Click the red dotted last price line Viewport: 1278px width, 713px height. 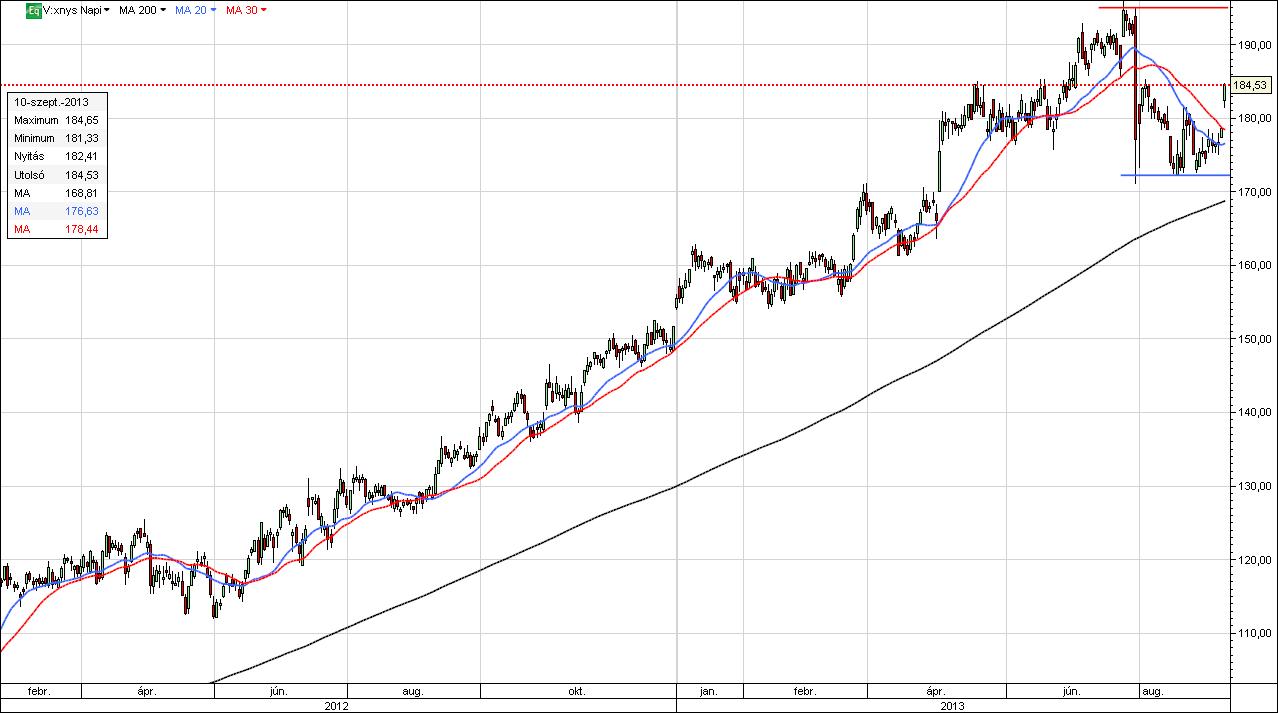pos(614,85)
